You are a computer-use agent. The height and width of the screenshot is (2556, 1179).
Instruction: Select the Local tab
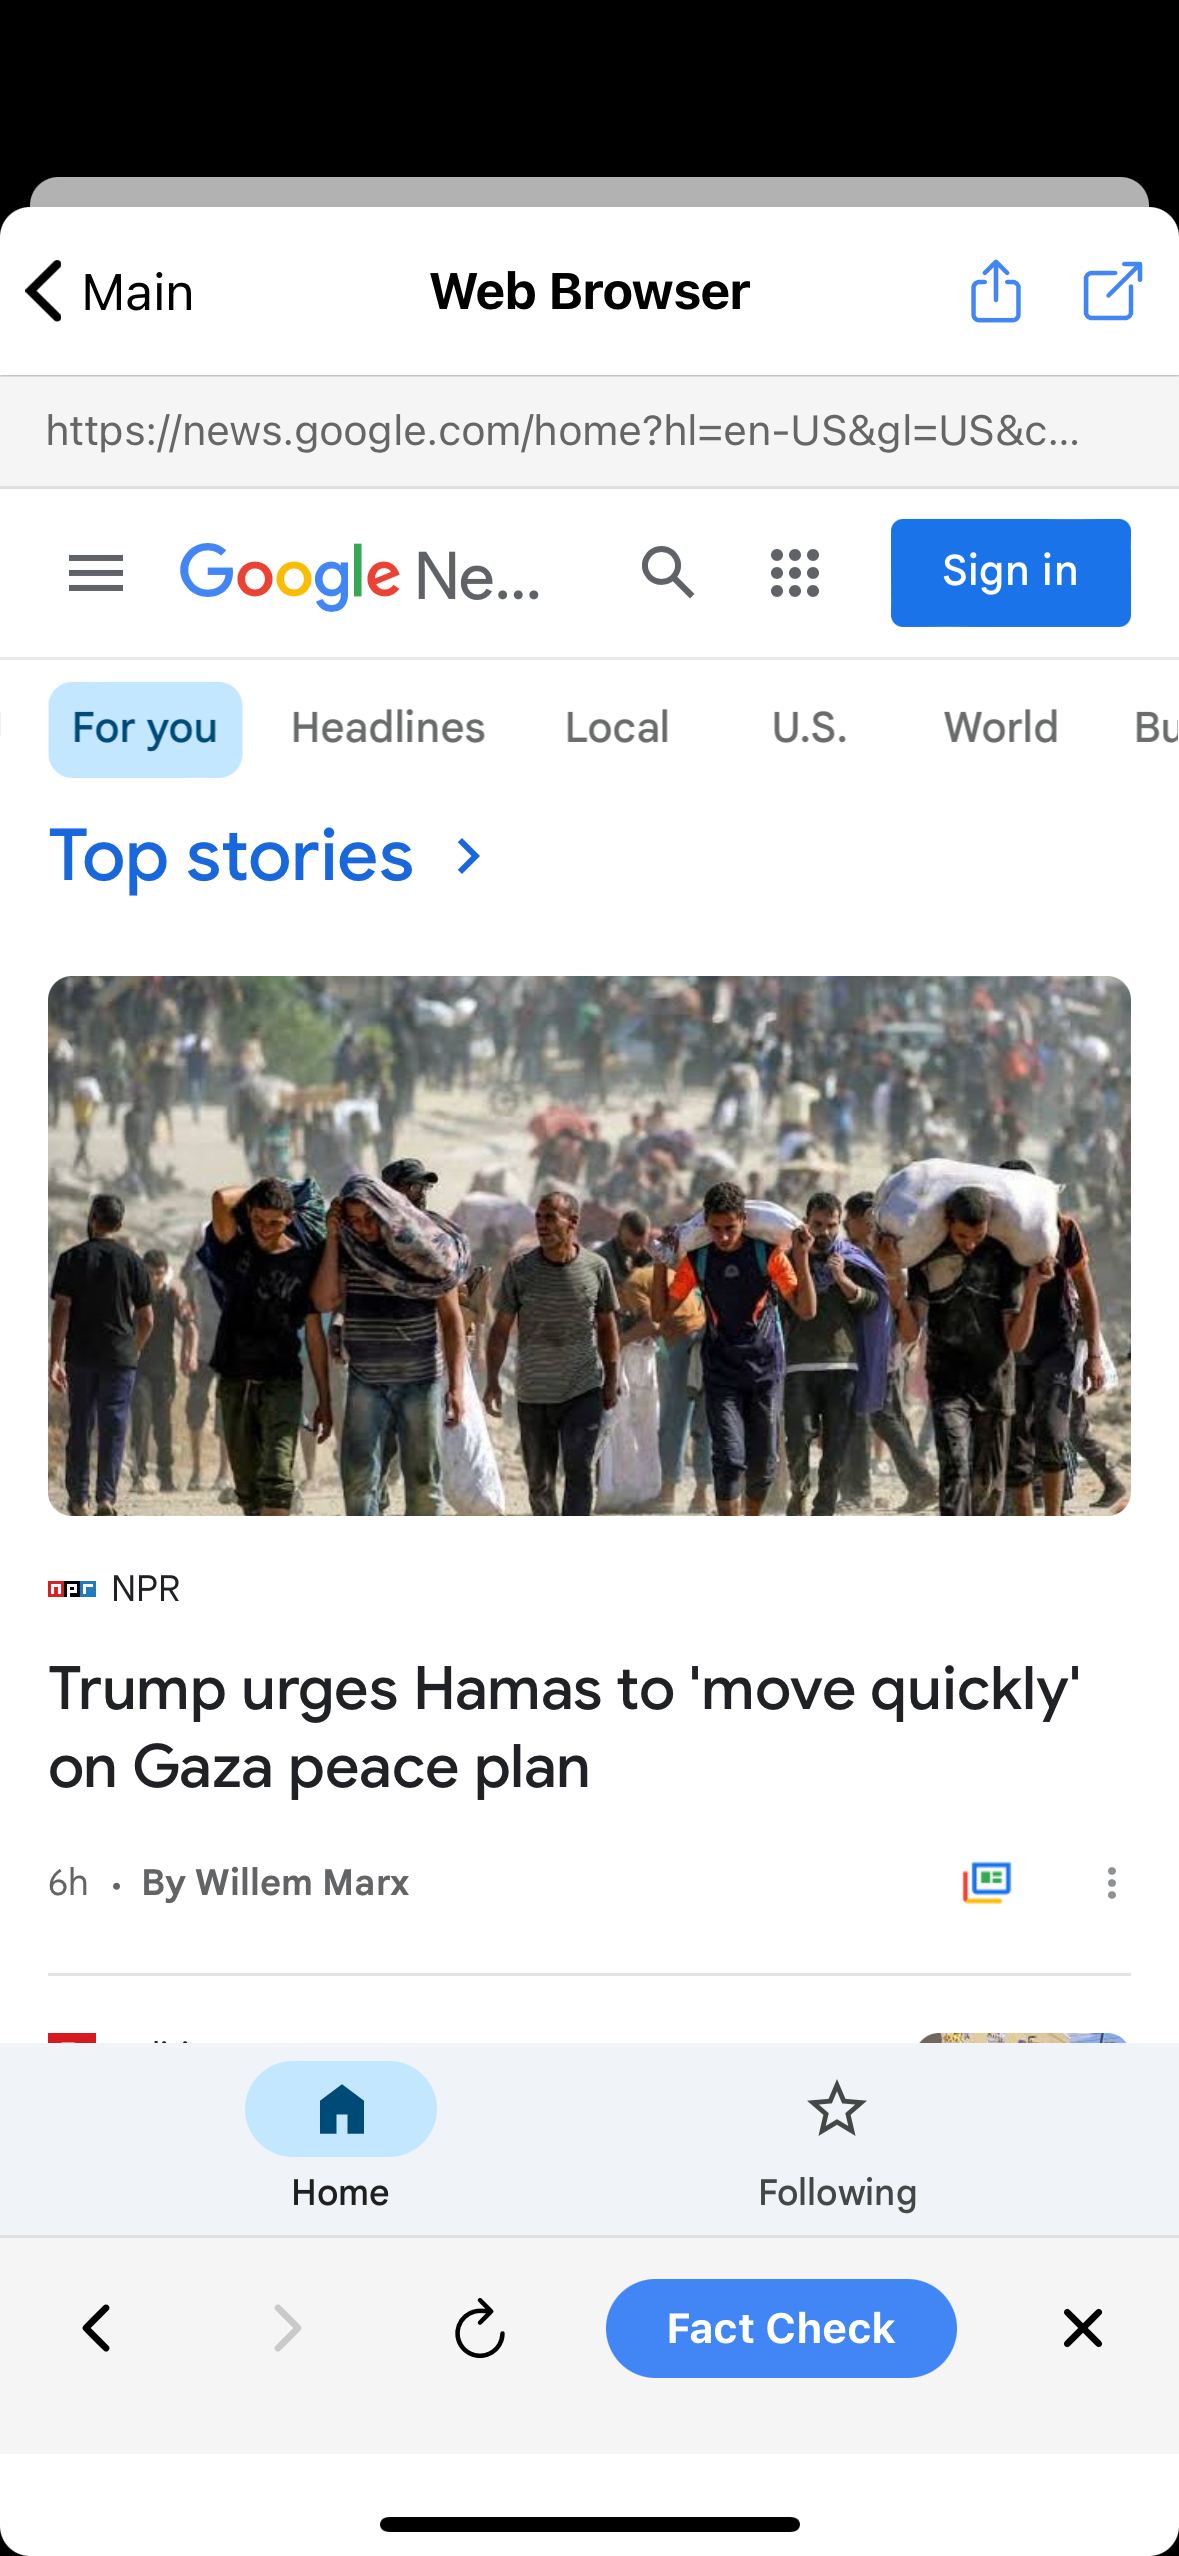point(617,728)
